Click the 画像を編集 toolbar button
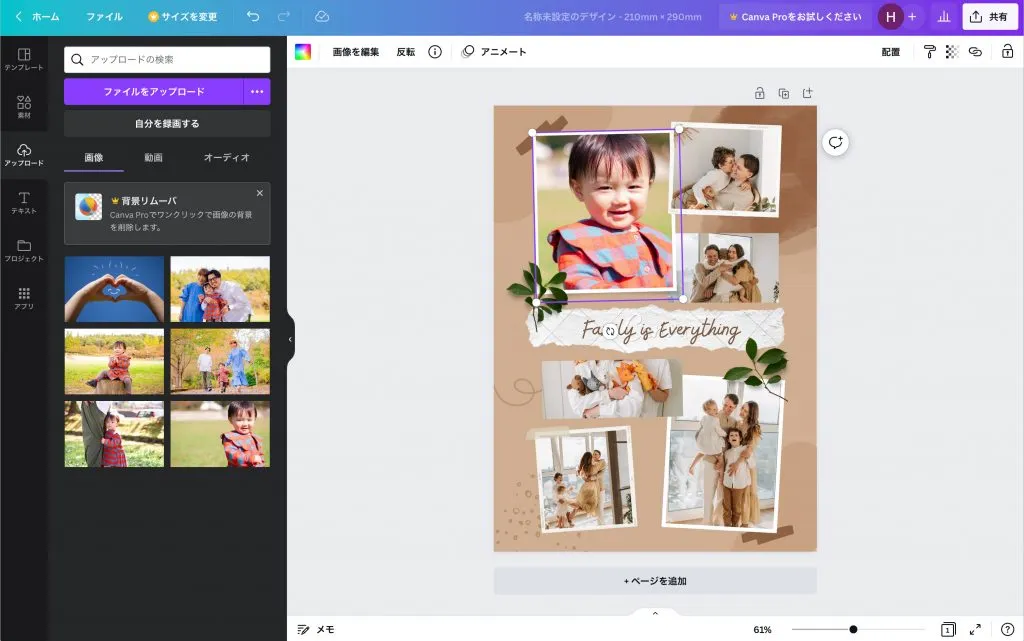The width and height of the screenshot is (1024, 641). point(356,52)
